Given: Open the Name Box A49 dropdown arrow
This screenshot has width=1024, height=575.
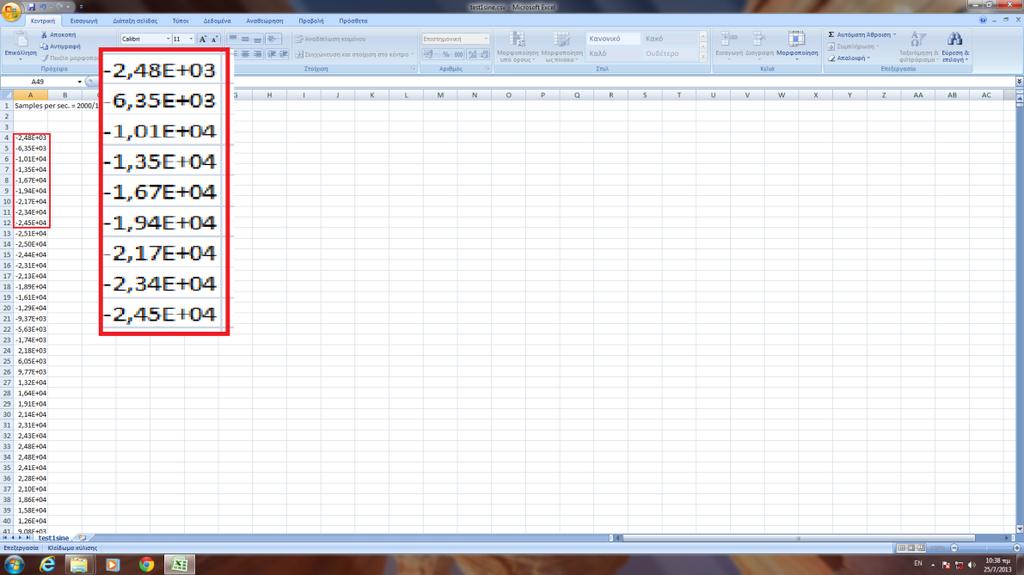Looking at the screenshot, I should (x=80, y=82).
